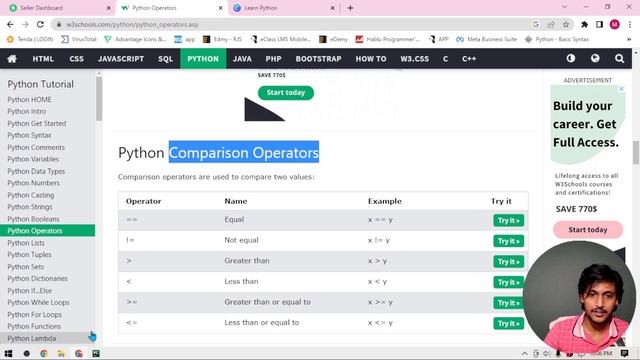Open Python Variables in the sidebar
The height and width of the screenshot is (360, 640).
33,159
